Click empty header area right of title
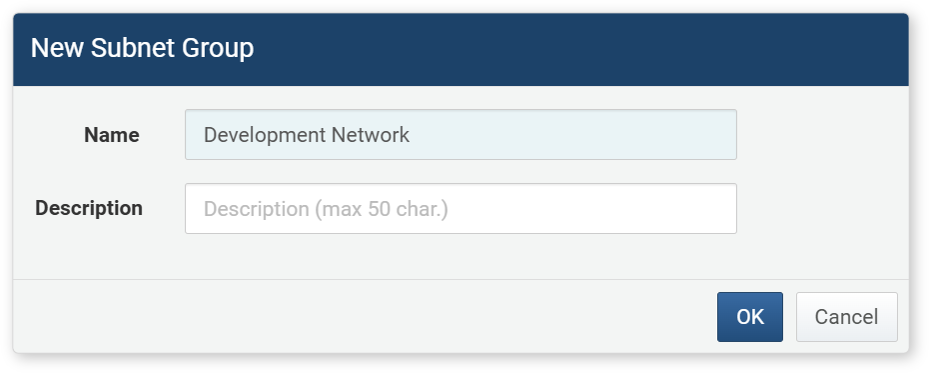Viewport: 930px width, 374px height. (581, 50)
